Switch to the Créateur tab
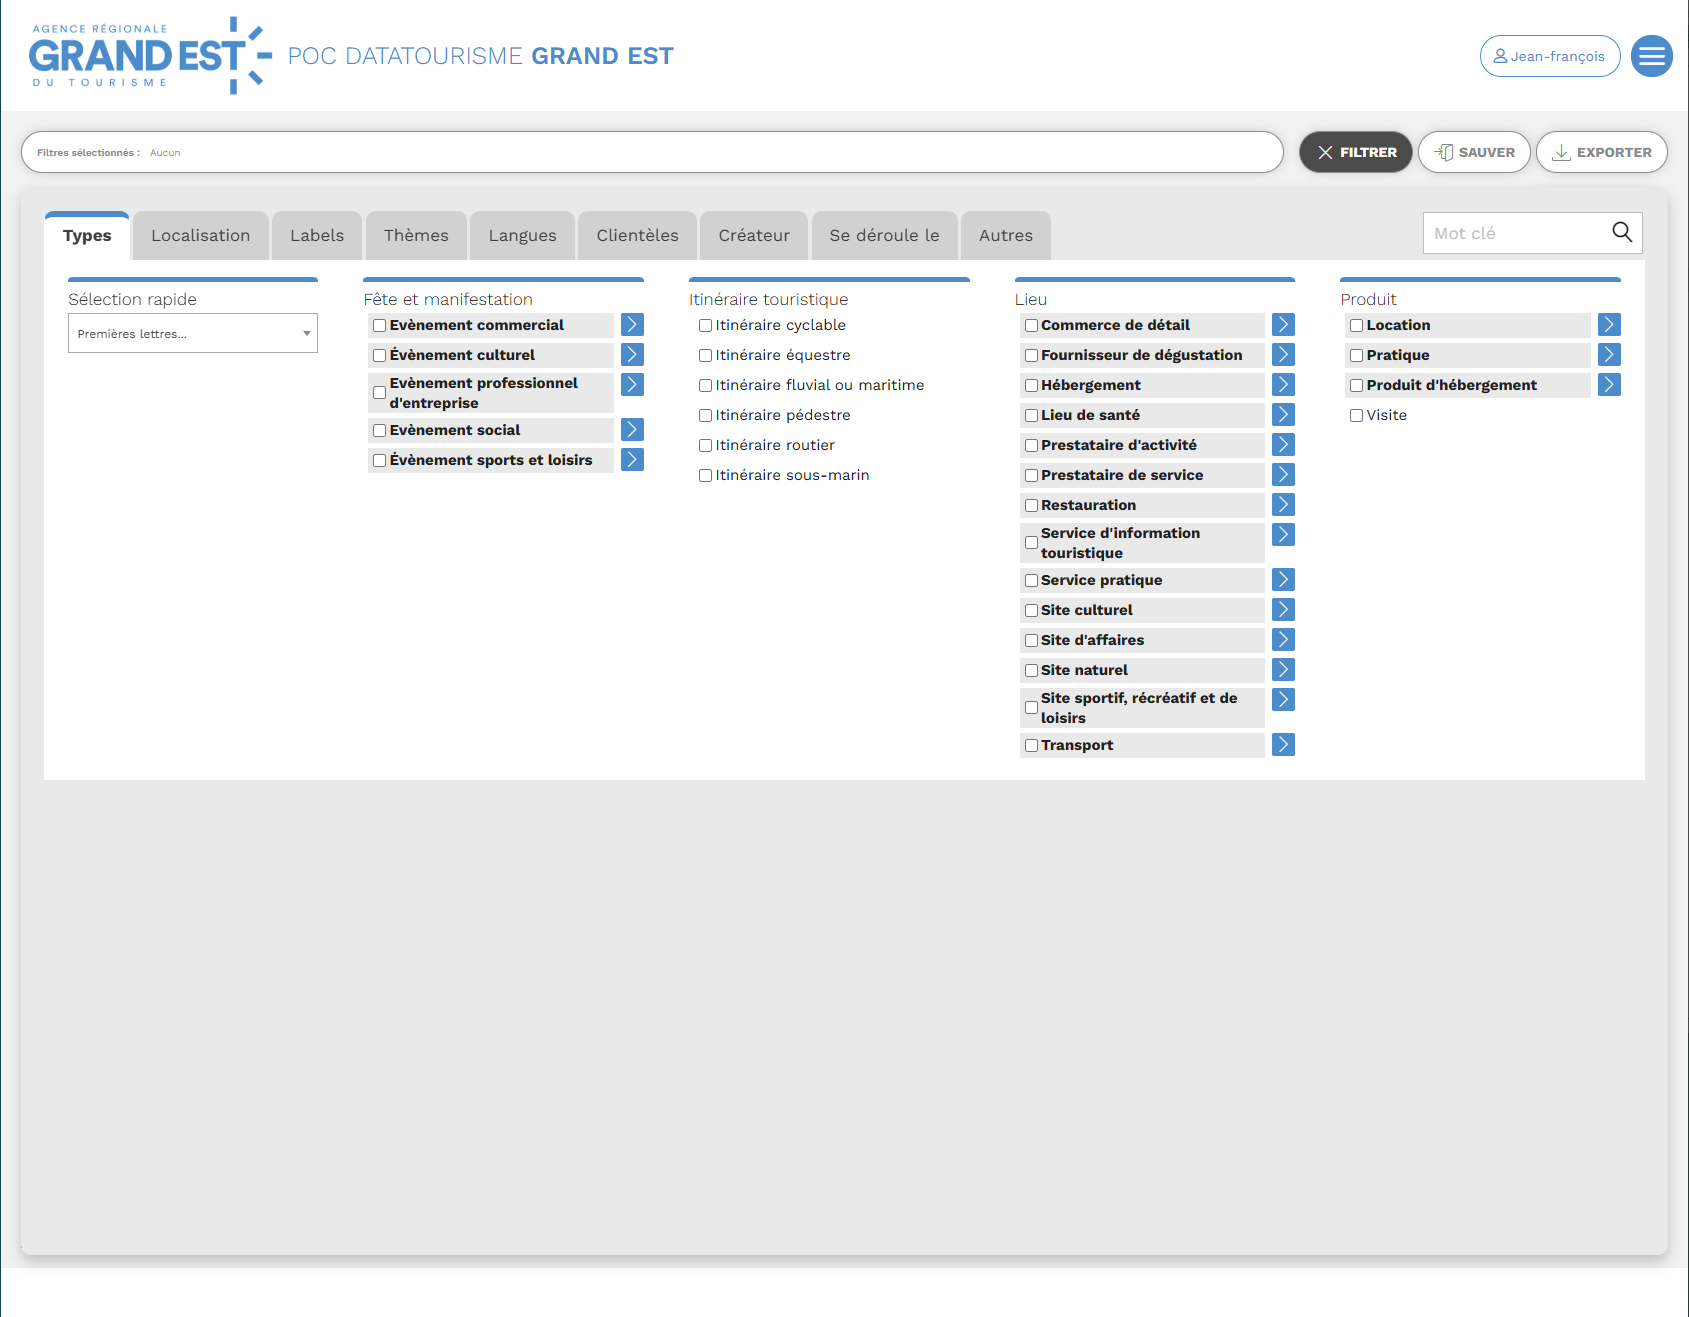Viewport: 1689px width, 1317px height. point(754,236)
